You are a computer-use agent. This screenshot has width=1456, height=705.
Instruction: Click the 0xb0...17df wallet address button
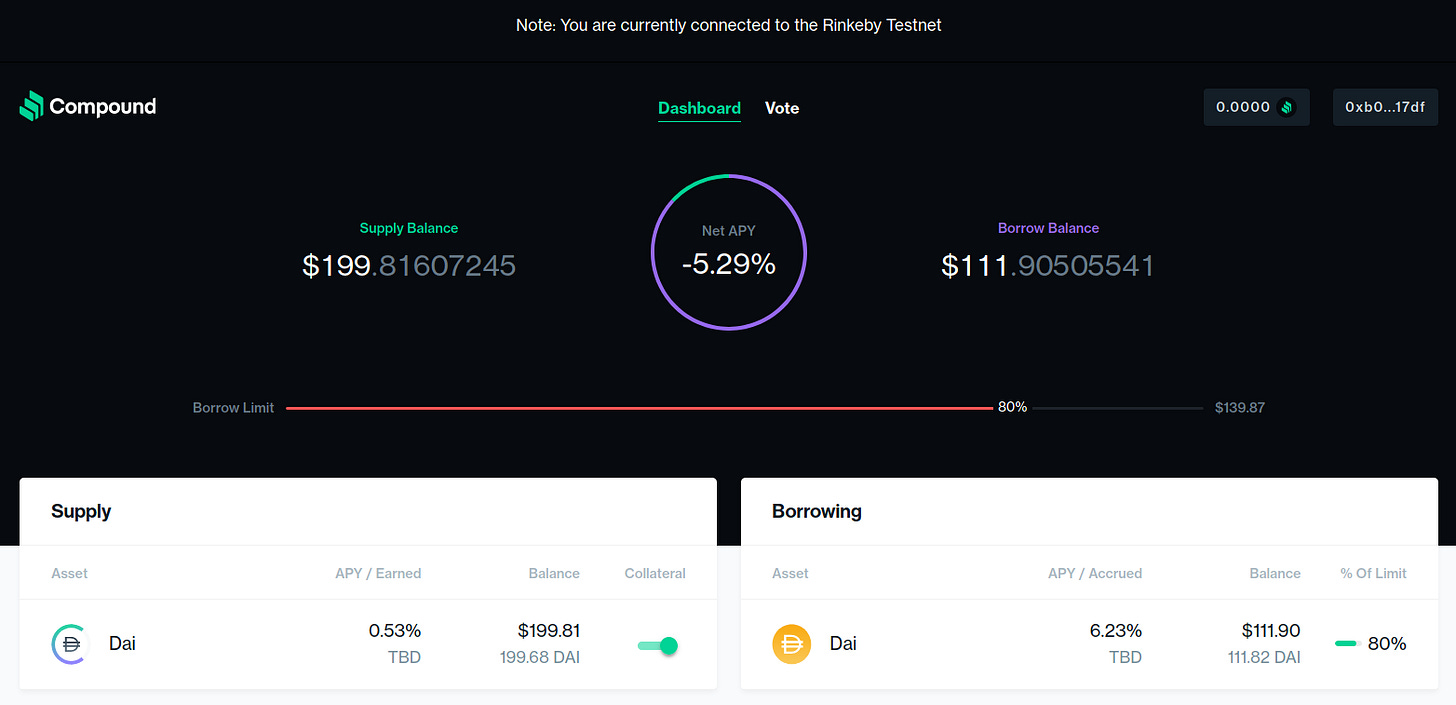(x=1385, y=107)
